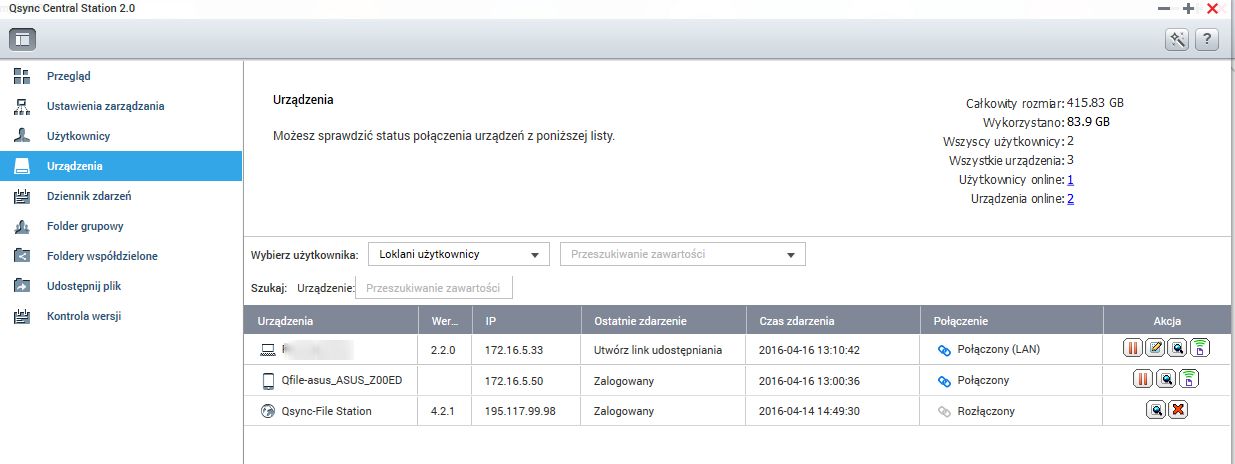Image resolution: width=1235 pixels, height=464 pixels.
Task: Click the Kontrola wersji icon
Action: click(22, 316)
